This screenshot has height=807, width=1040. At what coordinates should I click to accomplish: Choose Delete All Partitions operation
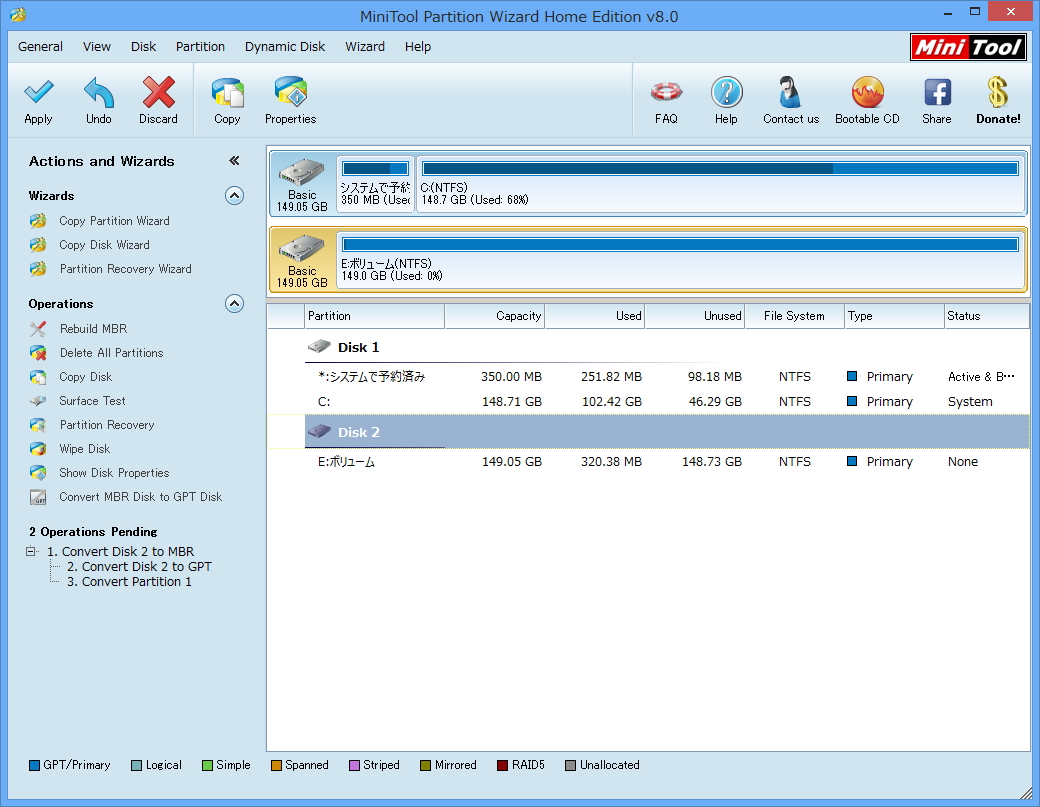(111, 353)
